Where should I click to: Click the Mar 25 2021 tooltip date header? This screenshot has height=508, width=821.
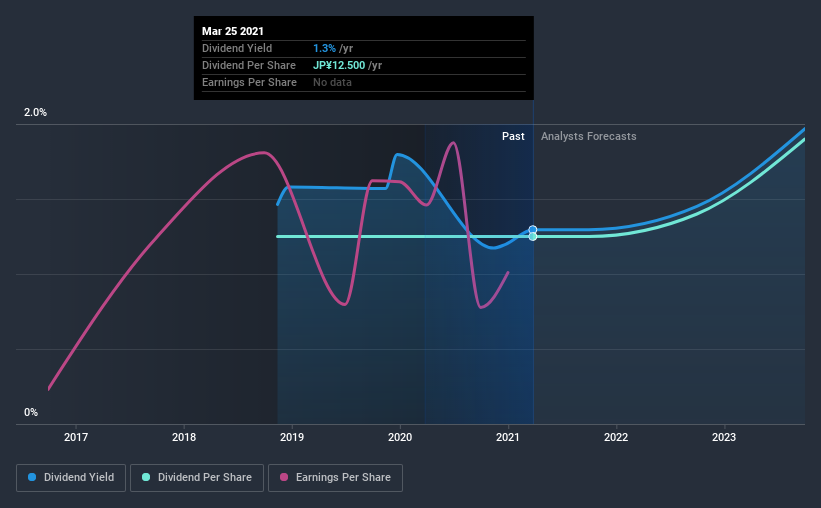(232, 31)
